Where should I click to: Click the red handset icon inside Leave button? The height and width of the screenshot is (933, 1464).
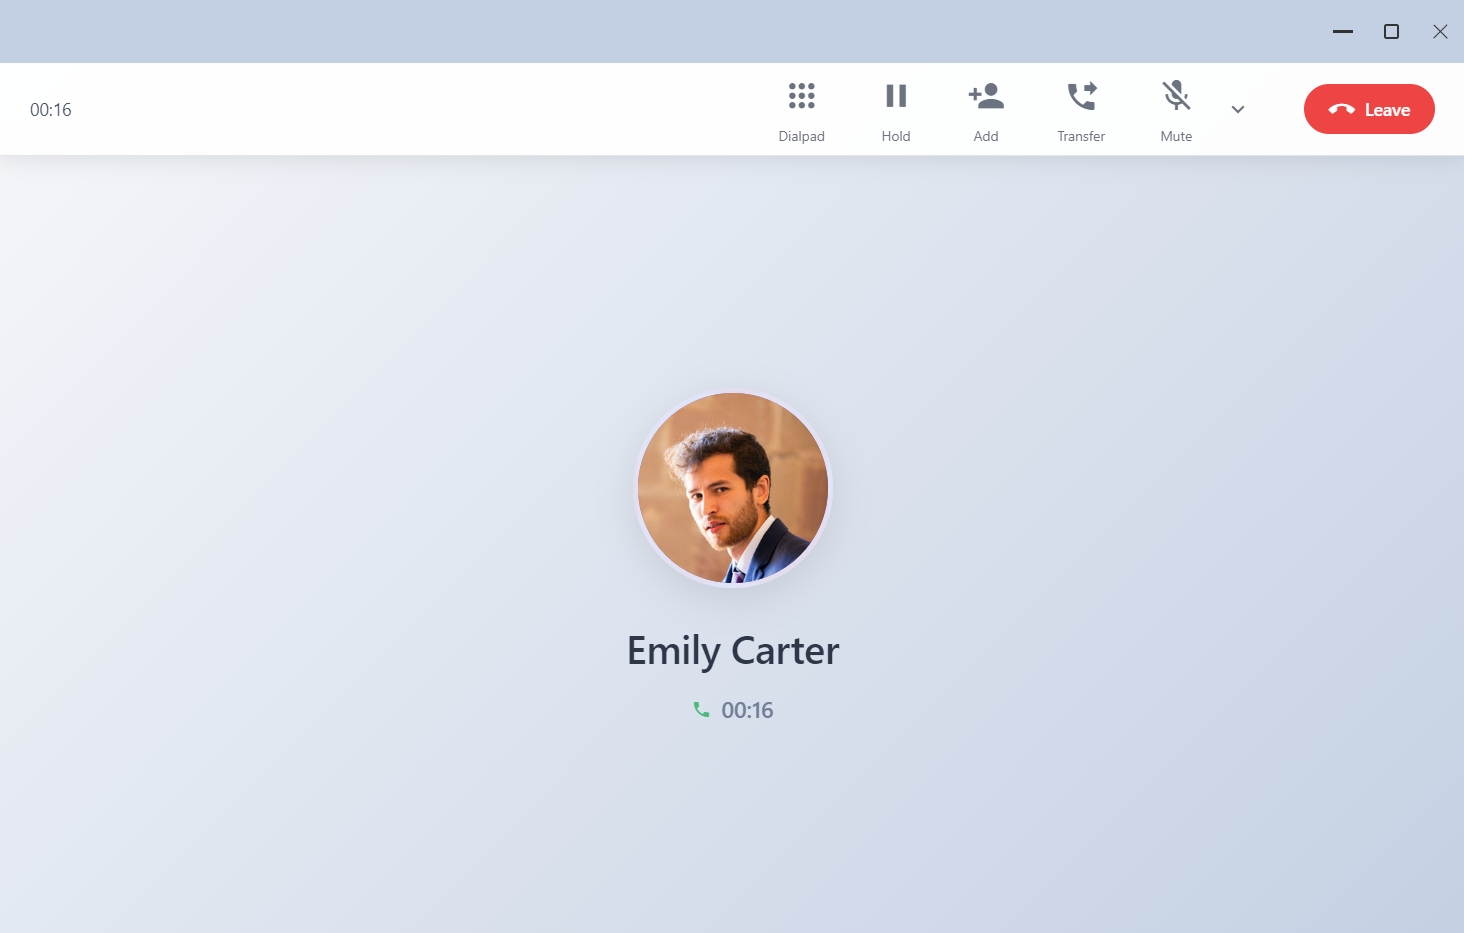[x=1342, y=110]
